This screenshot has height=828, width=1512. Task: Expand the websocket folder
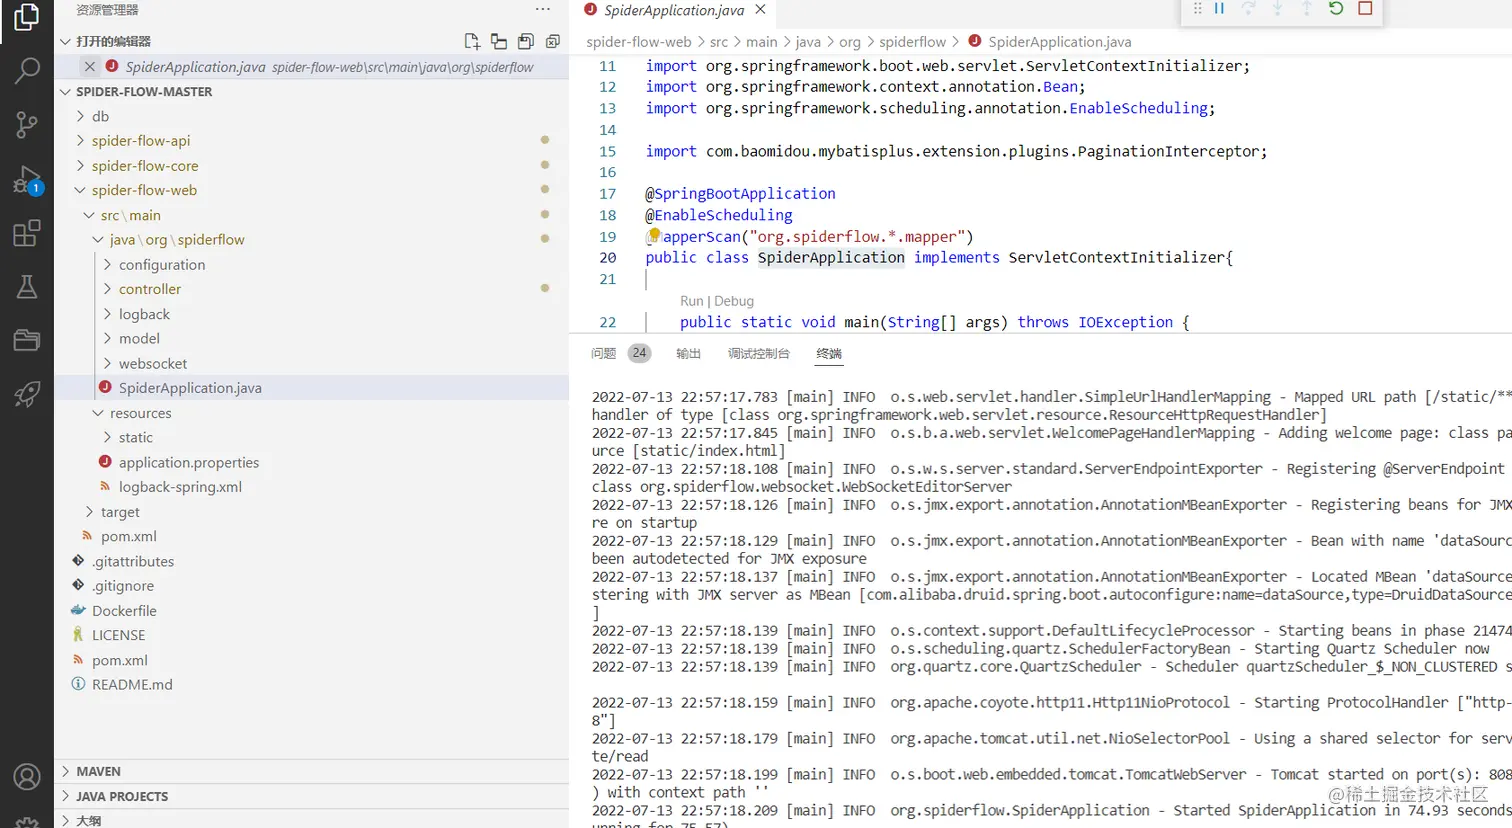(108, 363)
